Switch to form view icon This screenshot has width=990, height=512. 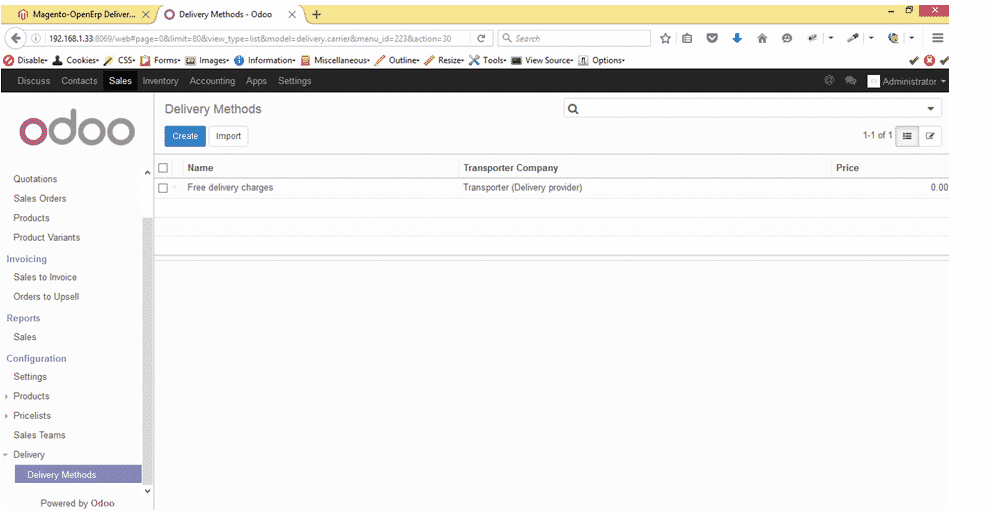[x=930, y=136]
